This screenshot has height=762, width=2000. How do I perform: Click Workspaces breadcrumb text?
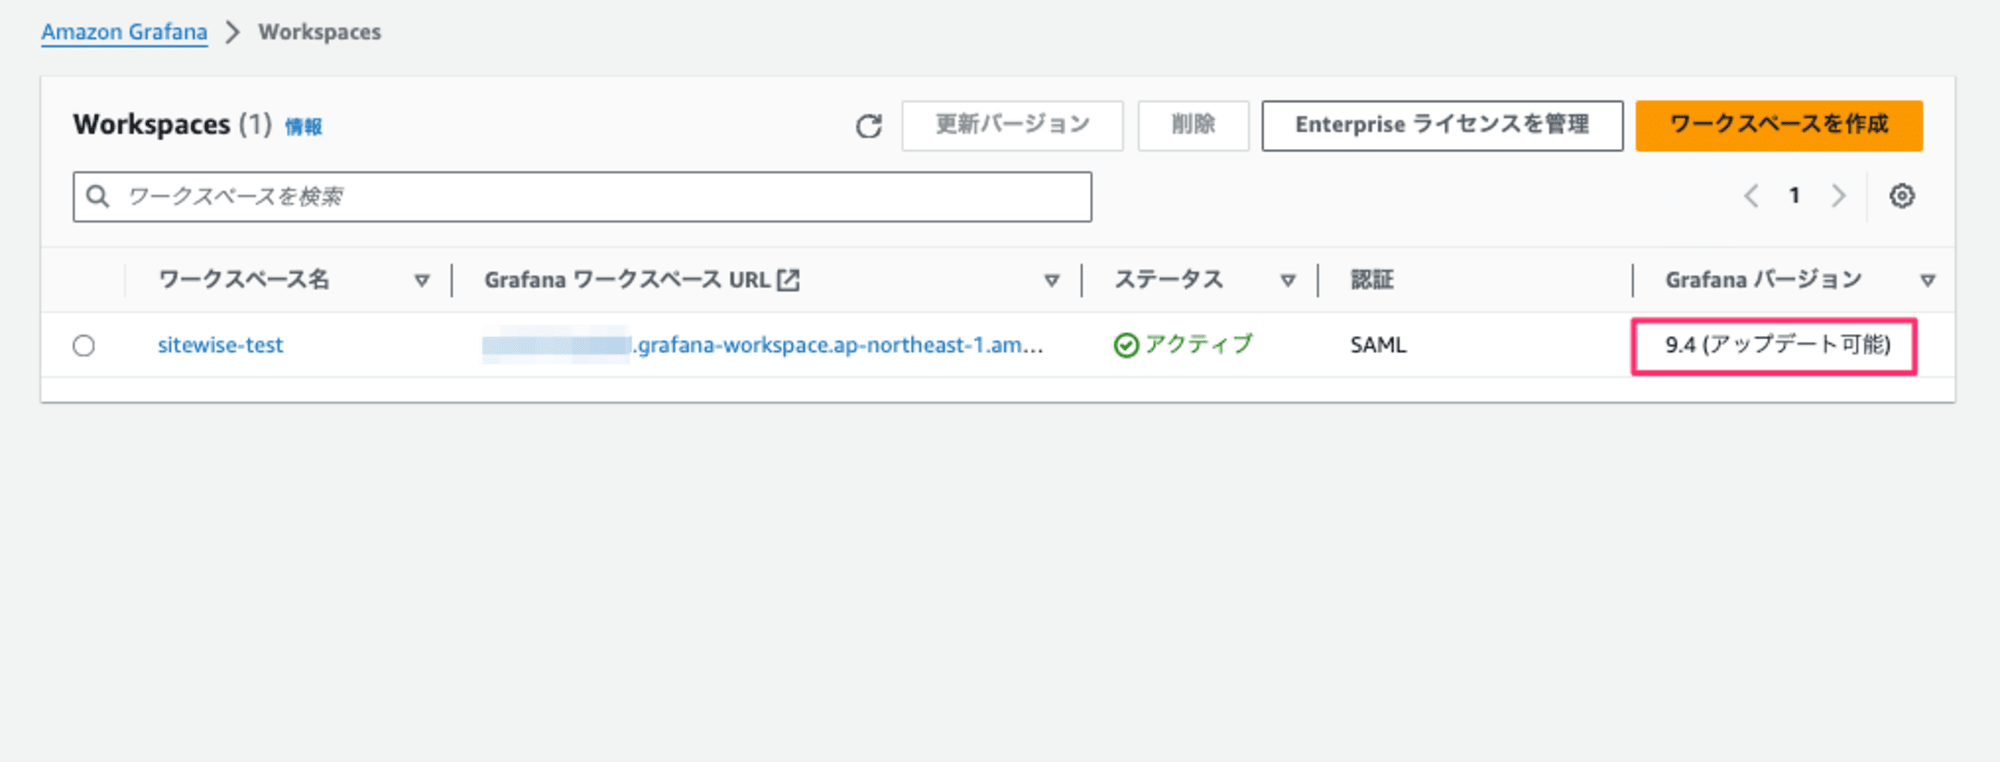(x=320, y=32)
